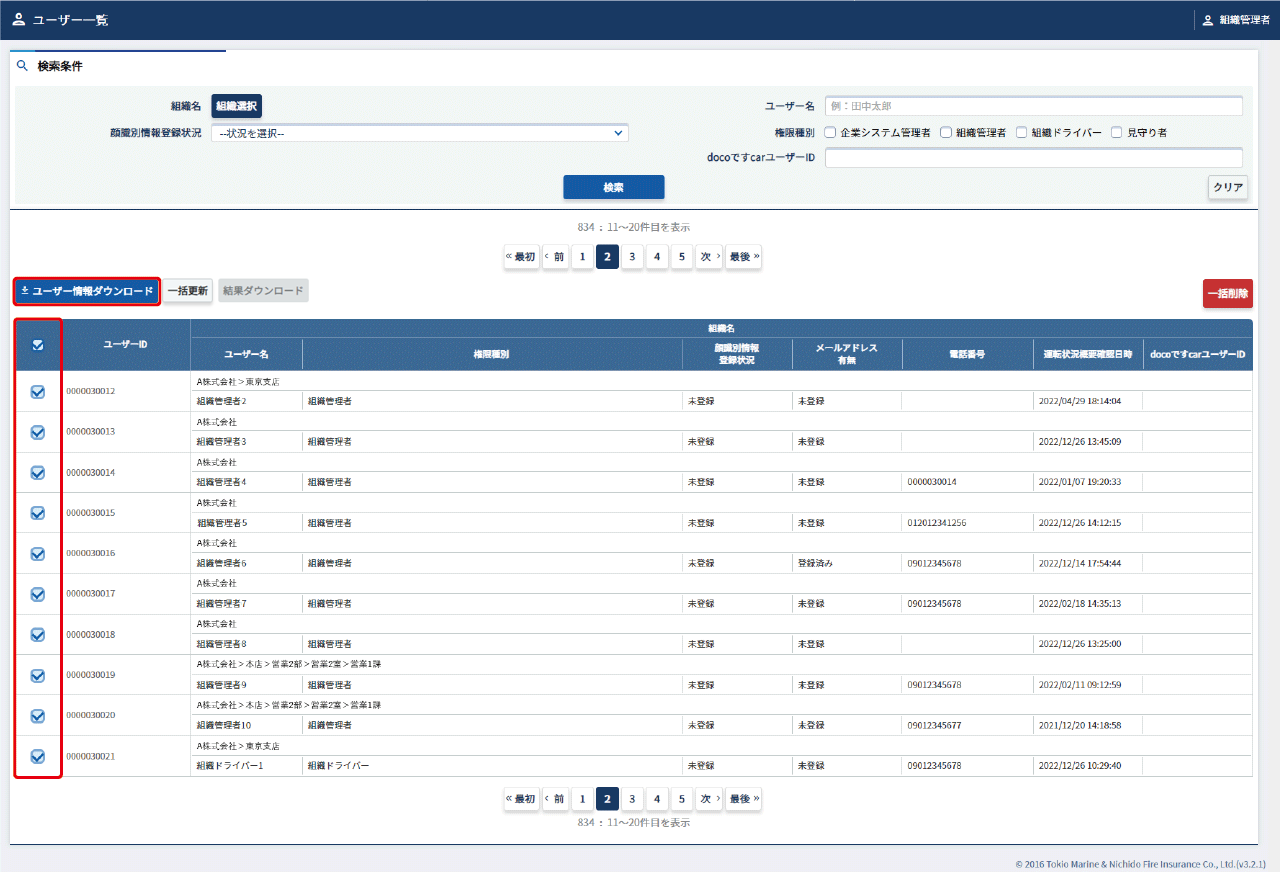
Task: Click the blue 検索 search button
Action: 613,187
